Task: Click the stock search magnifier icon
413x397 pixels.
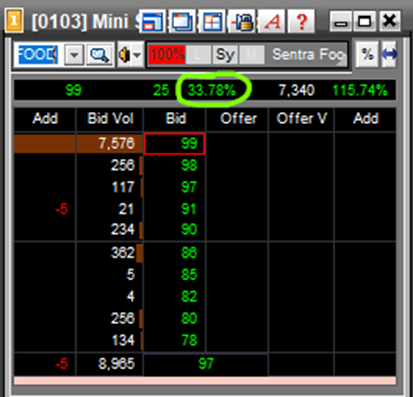Action: tap(100, 54)
